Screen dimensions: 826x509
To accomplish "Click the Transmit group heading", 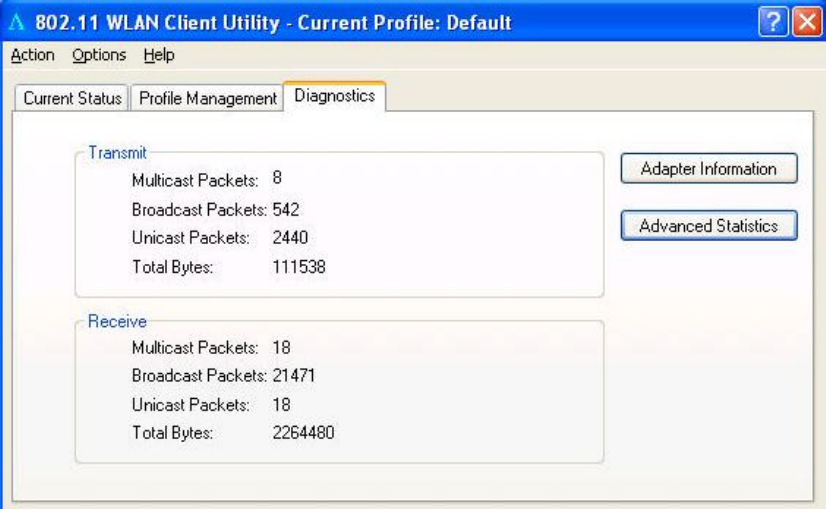I will (117, 153).
